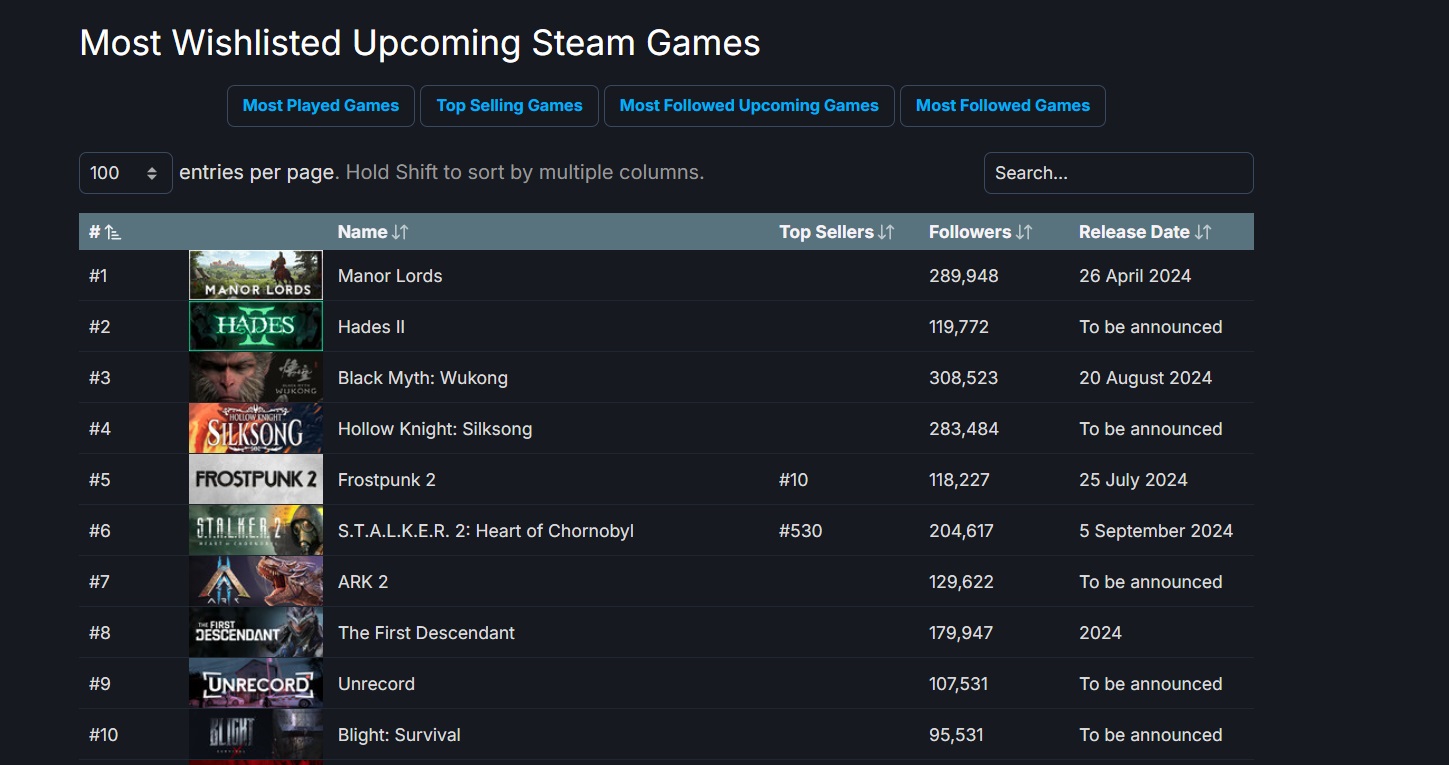This screenshot has height=765, width=1449.
Task: Click ARK 2 banner image
Action: pos(256,581)
